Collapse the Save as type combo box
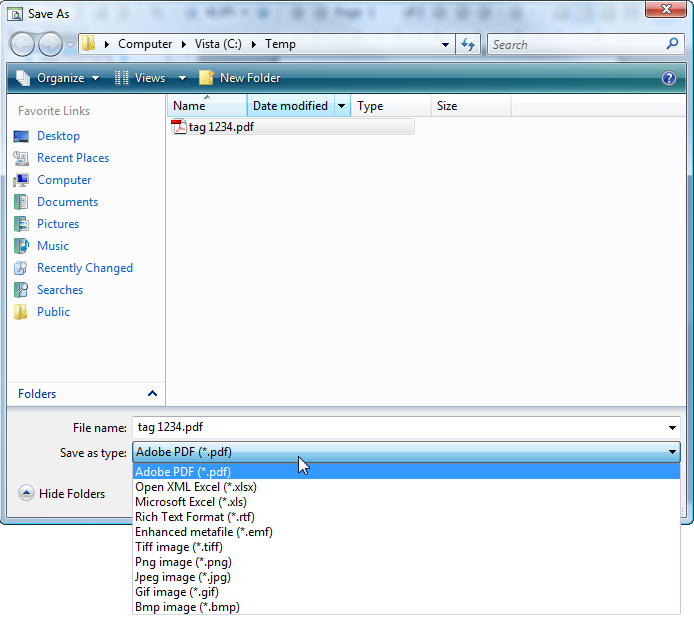The height and width of the screenshot is (633, 694). [672, 452]
